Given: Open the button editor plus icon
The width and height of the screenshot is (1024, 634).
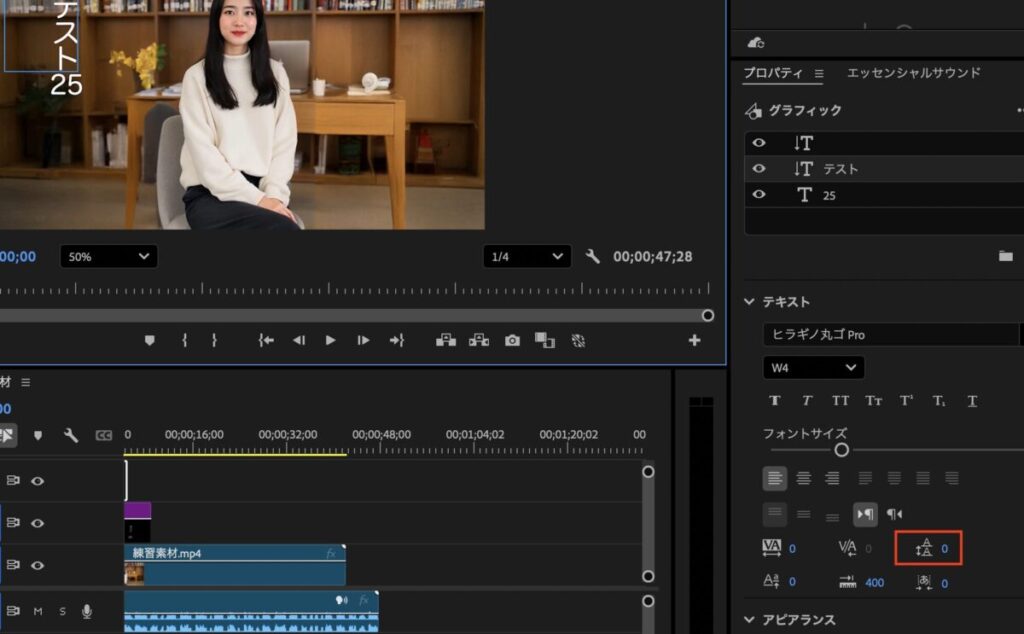Looking at the screenshot, I should tap(694, 340).
